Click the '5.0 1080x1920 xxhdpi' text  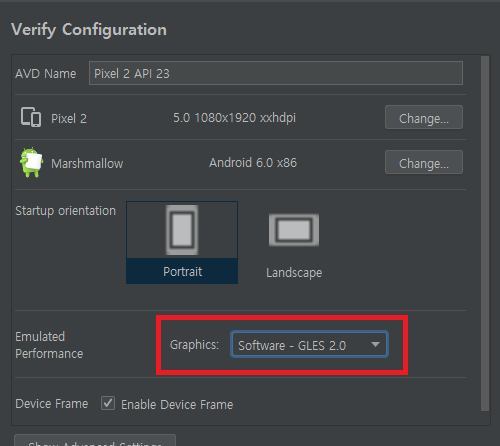pos(234,118)
